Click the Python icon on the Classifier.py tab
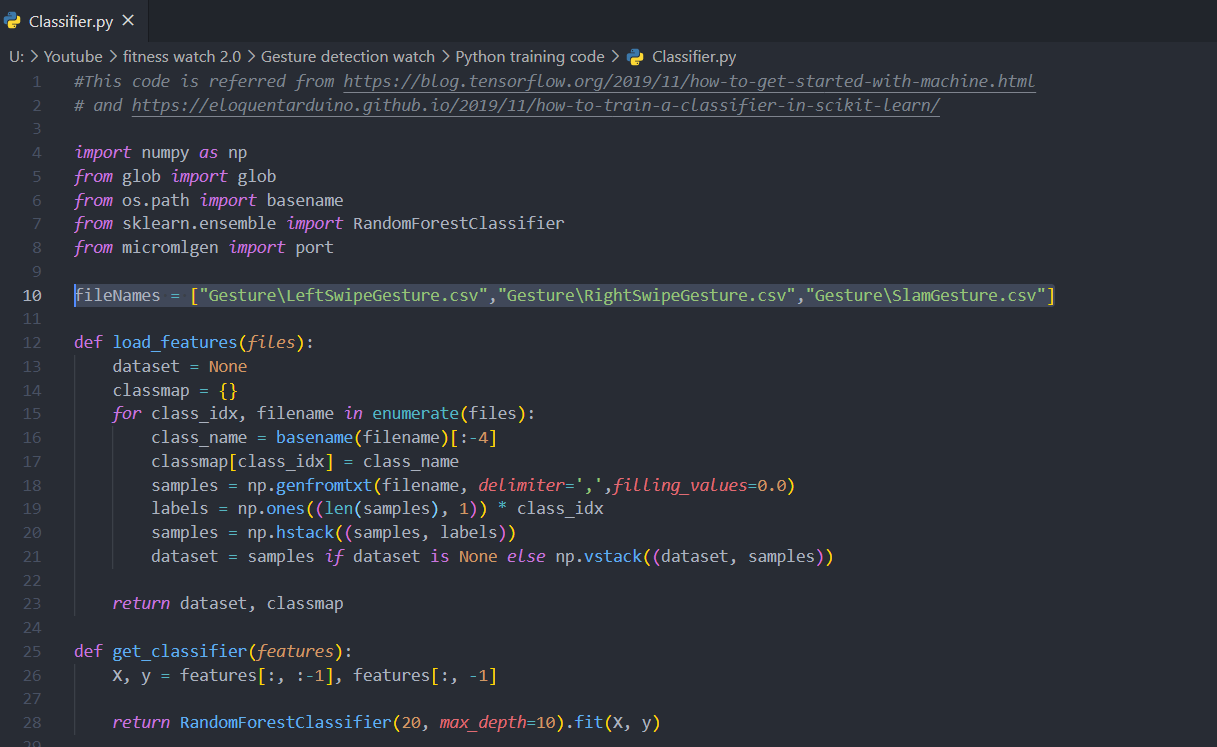This screenshot has height=747, width=1217. [x=14, y=19]
